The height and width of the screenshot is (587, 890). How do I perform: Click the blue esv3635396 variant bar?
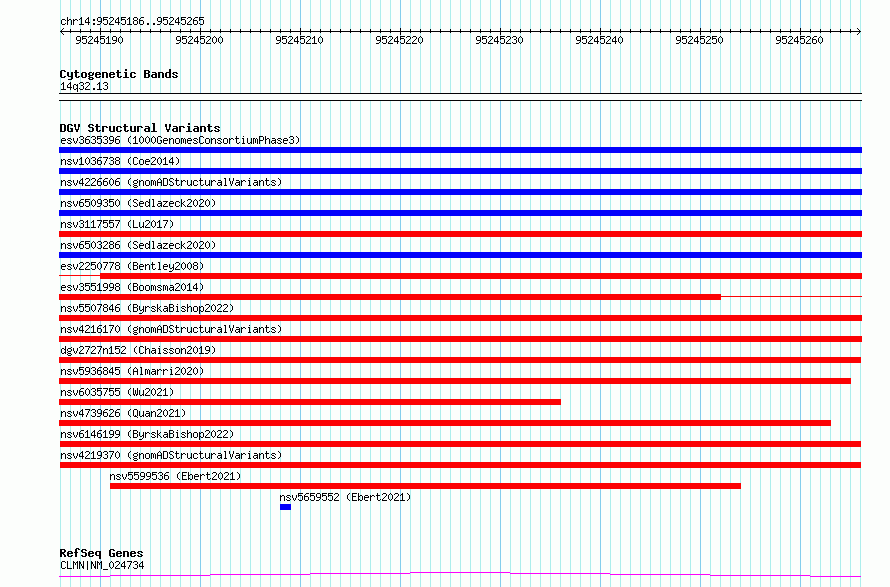460,150
